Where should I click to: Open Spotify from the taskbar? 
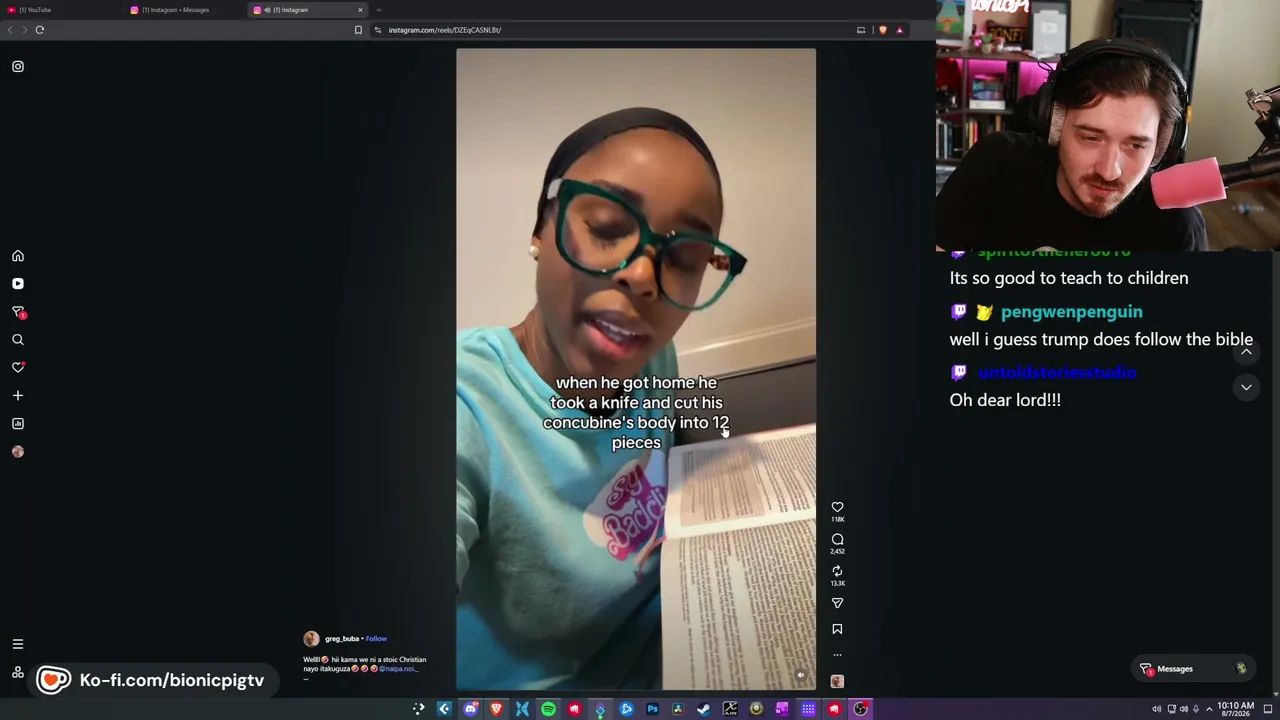pos(548,709)
